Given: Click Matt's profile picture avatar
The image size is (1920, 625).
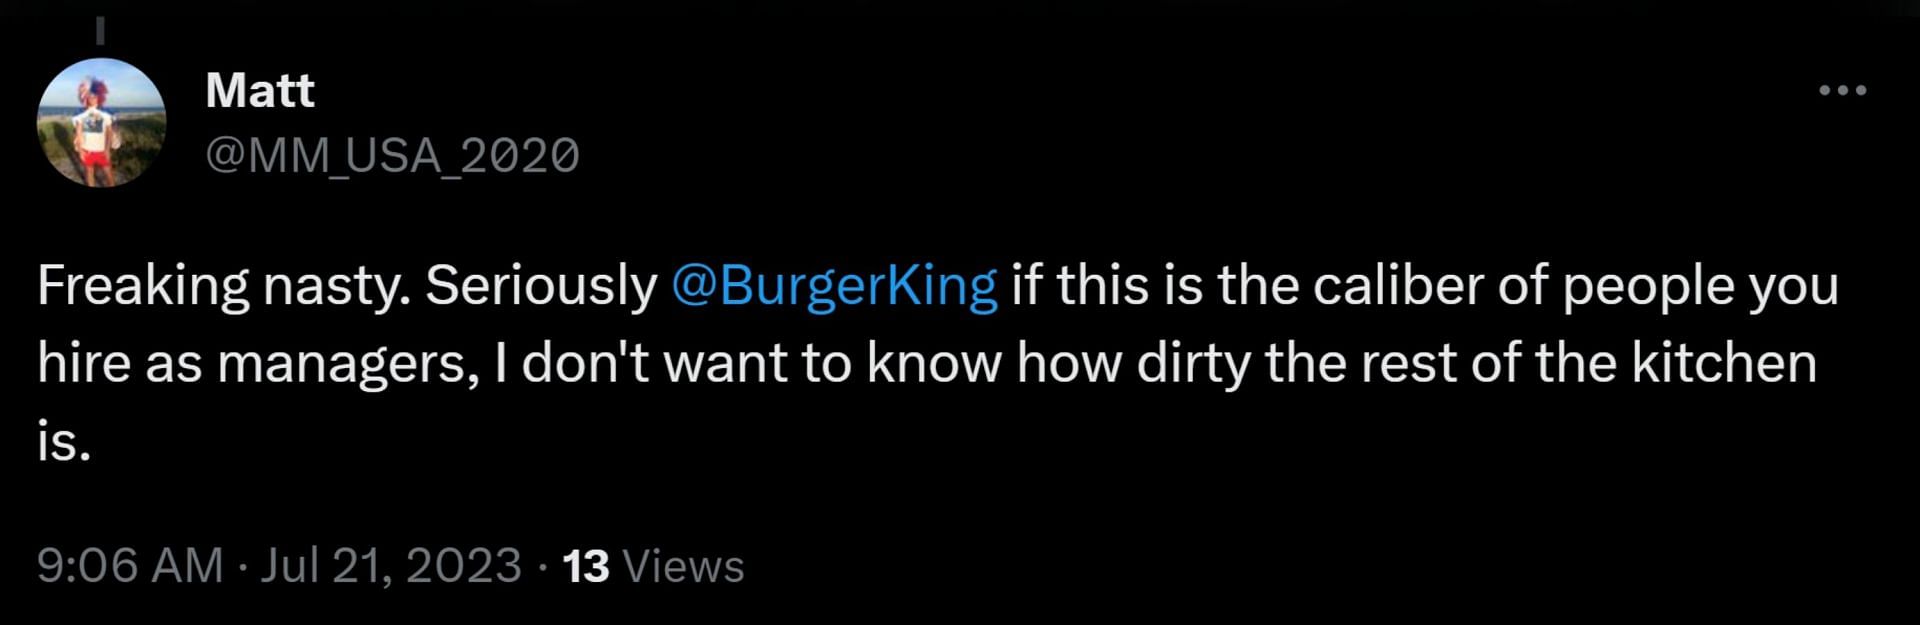Looking at the screenshot, I should (x=101, y=122).
